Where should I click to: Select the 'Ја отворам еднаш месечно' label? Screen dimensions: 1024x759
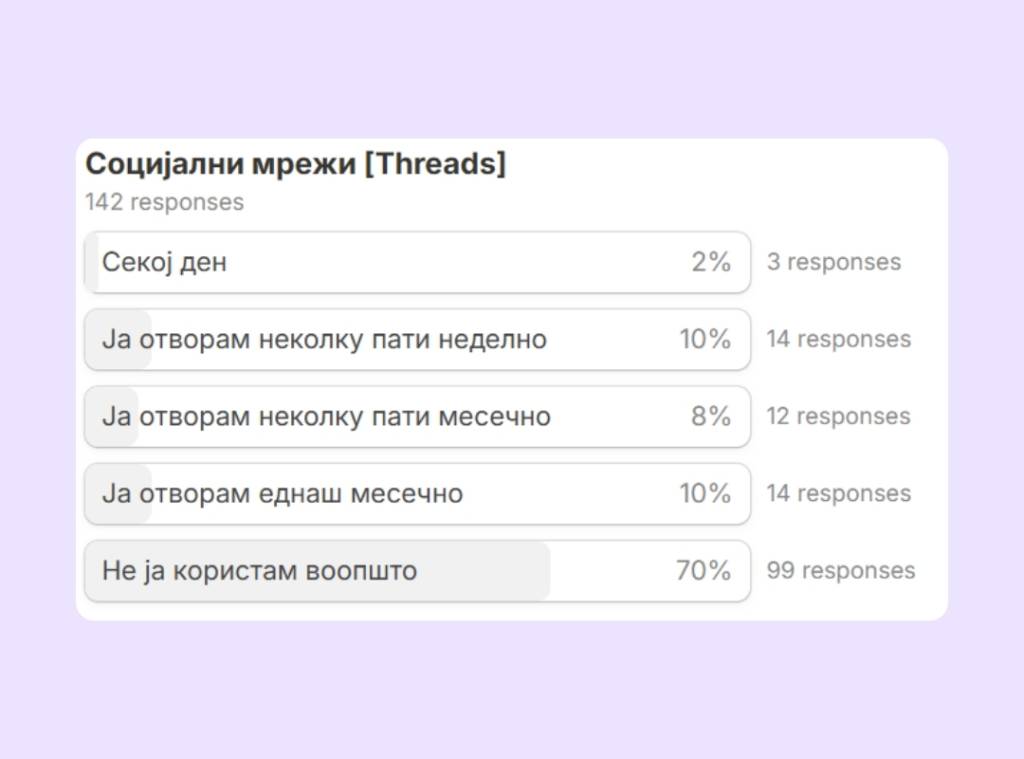click(282, 493)
